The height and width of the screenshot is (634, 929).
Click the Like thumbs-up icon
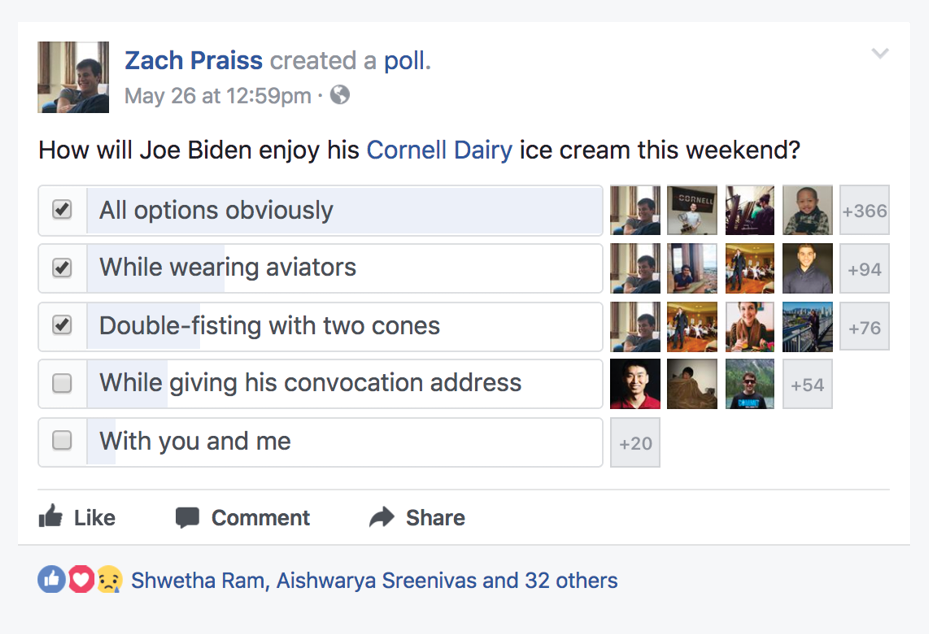tap(50, 517)
